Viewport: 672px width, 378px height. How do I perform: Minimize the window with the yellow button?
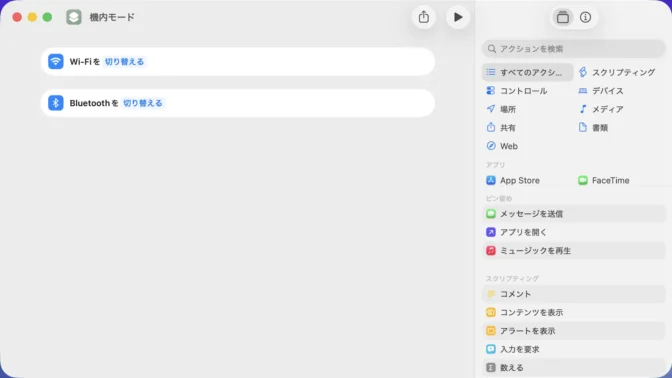[x=32, y=17]
